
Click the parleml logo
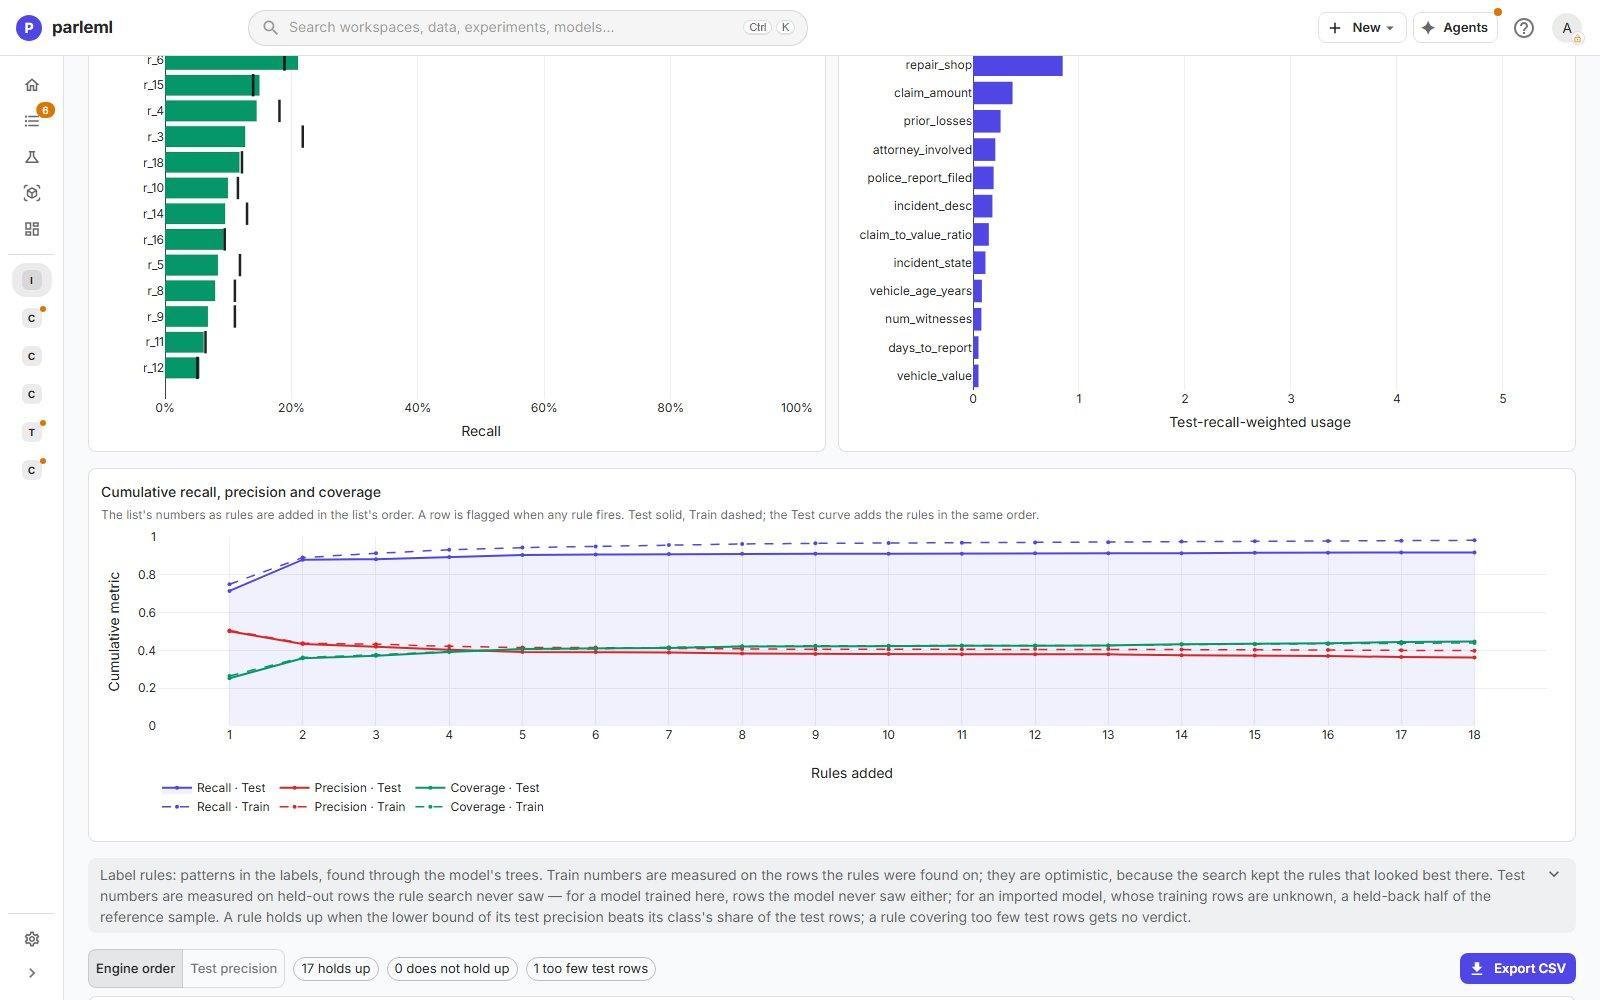click(x=64, y=27)
